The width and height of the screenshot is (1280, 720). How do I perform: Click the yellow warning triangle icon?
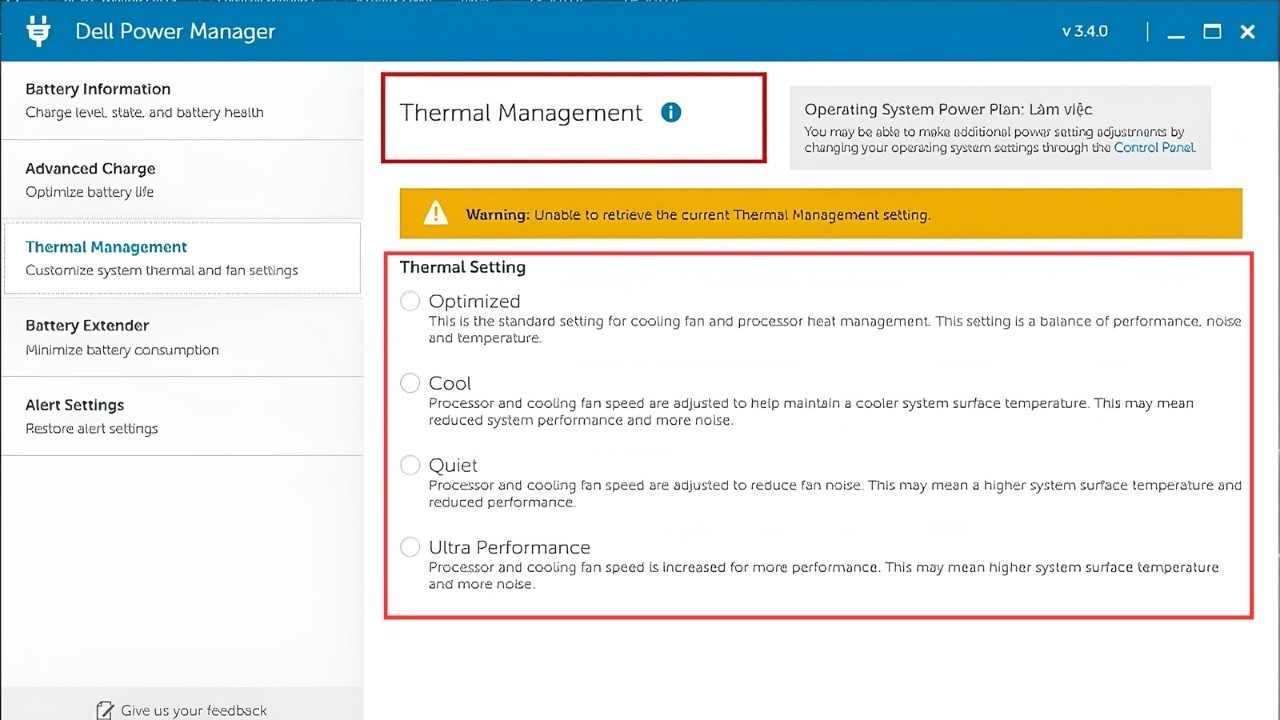coord(436,213)
